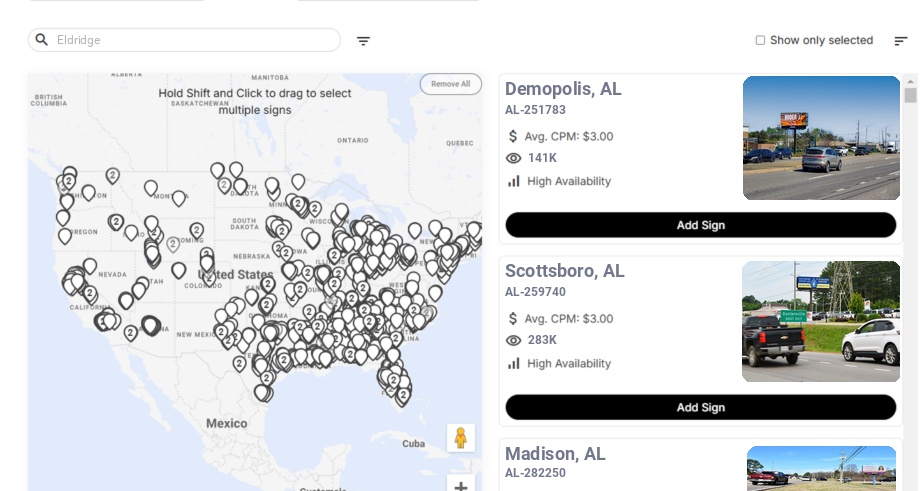Open the sort order icon
The height and width of the screenshot is (491, 920).
pyautogui.click(x=901, y=41)
